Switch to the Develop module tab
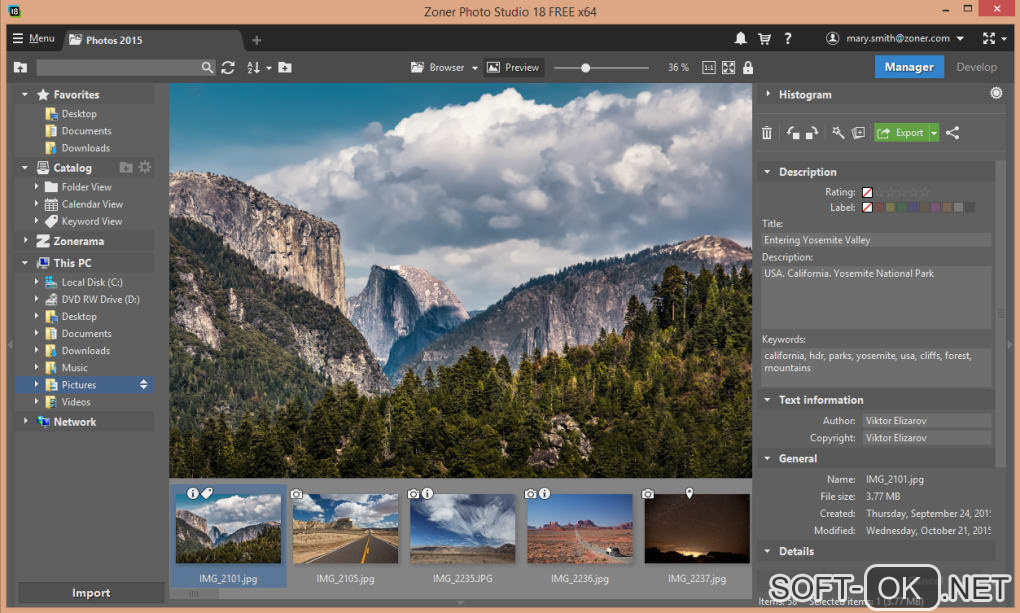 coord(976,67)
